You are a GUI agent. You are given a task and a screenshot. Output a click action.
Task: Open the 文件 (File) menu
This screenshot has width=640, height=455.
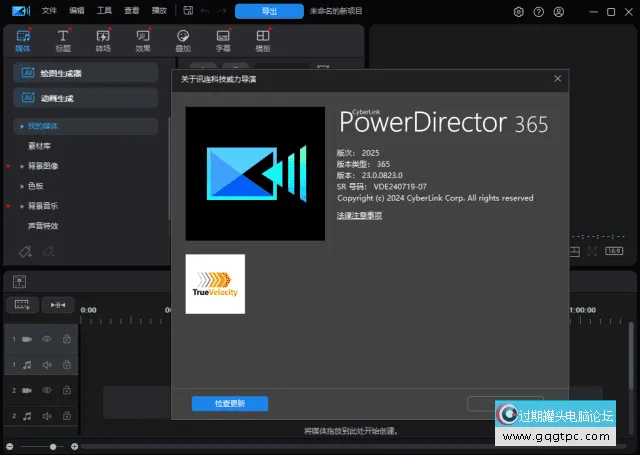50,12
